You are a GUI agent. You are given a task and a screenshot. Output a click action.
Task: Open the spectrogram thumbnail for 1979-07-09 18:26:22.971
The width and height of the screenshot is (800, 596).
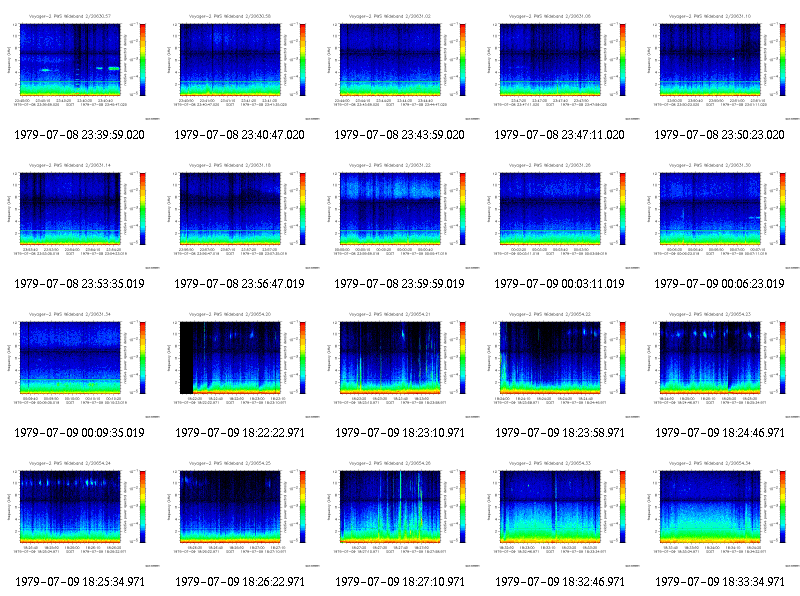click(240, 512)
